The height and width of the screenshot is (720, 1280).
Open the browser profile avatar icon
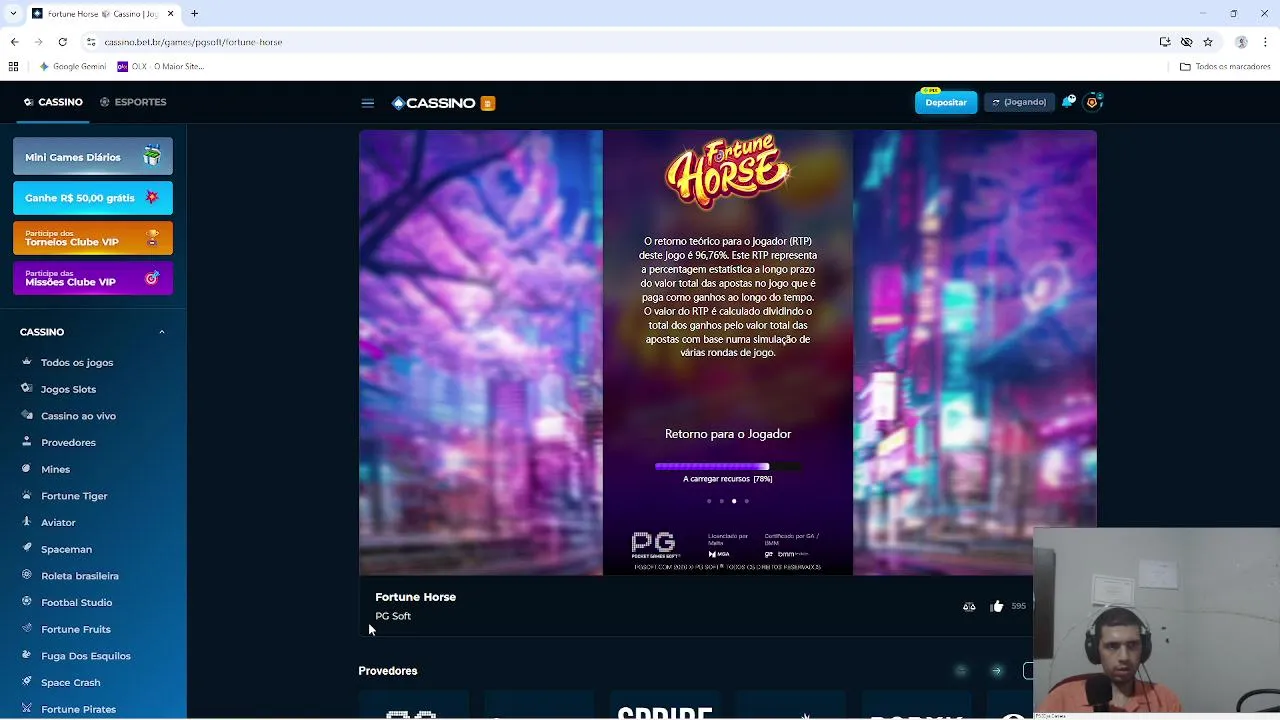(x=1241, y=42)
